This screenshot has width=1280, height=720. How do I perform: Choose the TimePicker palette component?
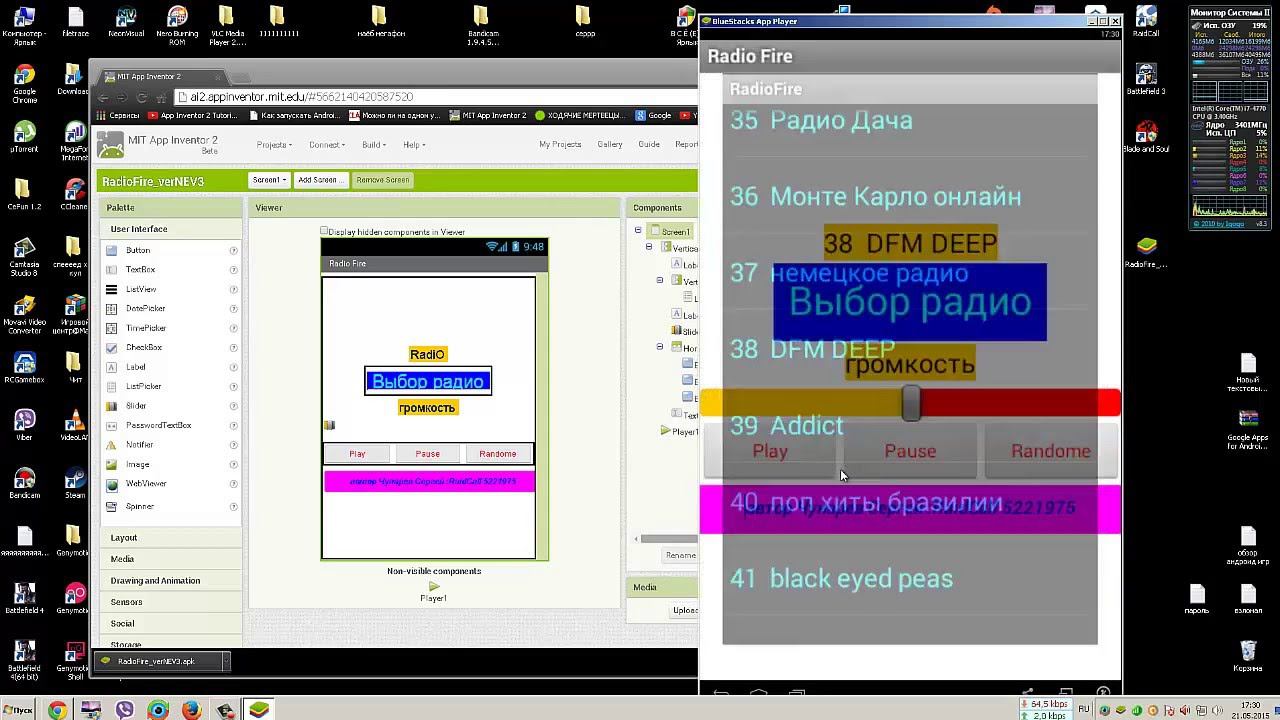(145, 328)
